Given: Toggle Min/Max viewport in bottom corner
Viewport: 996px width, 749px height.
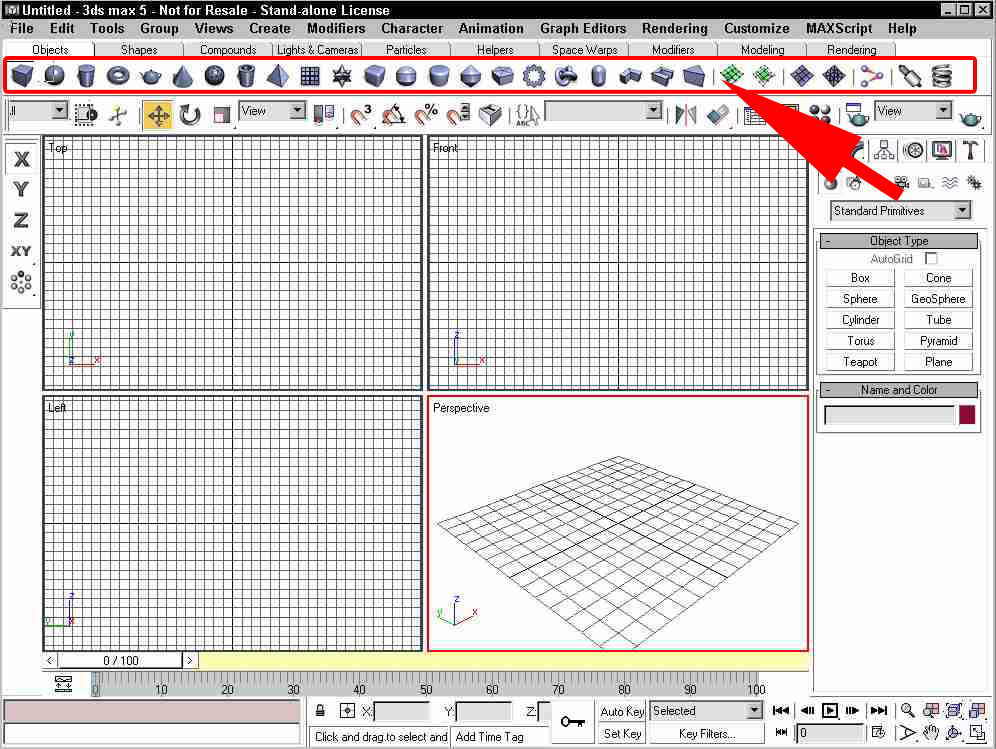Looking at the screenshot, I should (978, 732).
